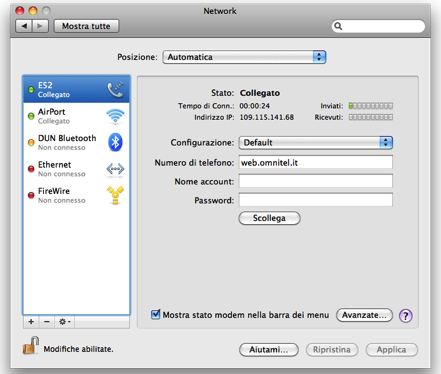The width and height of the screenshot is (441, 374).
Task: Click green status dot next to AirPort
Action: pos(31,116)
